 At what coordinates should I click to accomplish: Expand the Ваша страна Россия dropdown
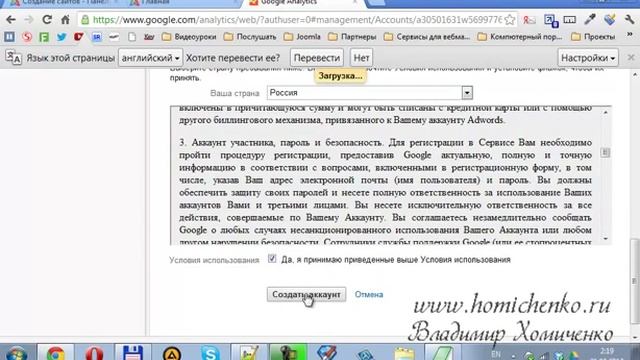[467, 93]
